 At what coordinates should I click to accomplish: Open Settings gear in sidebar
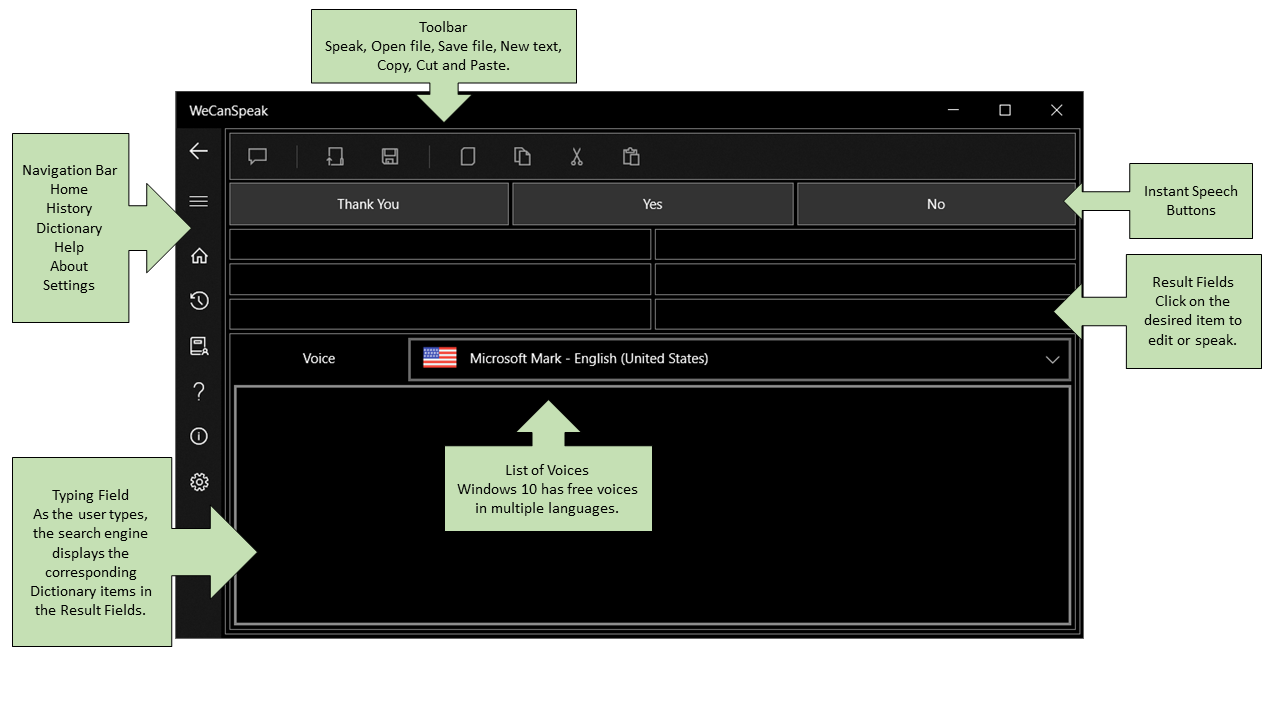coord(199,482)
